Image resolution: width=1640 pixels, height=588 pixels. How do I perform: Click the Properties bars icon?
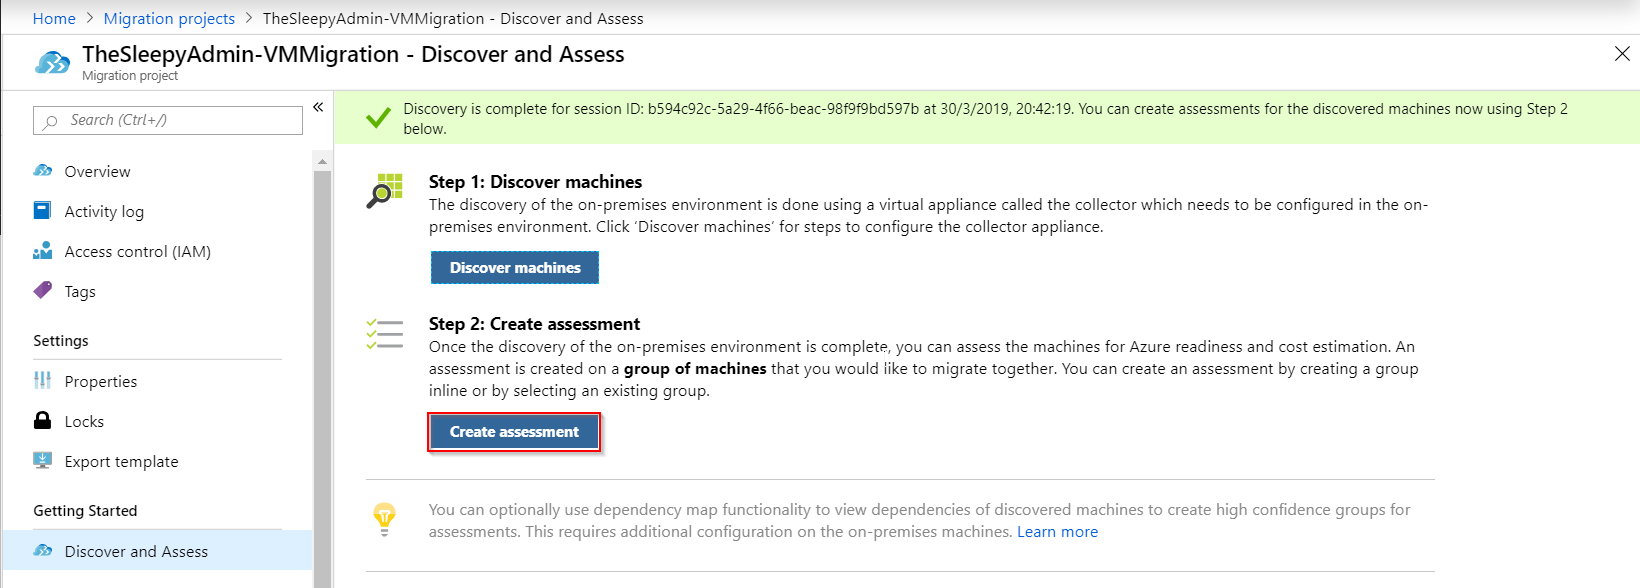(x=43, y=381)
